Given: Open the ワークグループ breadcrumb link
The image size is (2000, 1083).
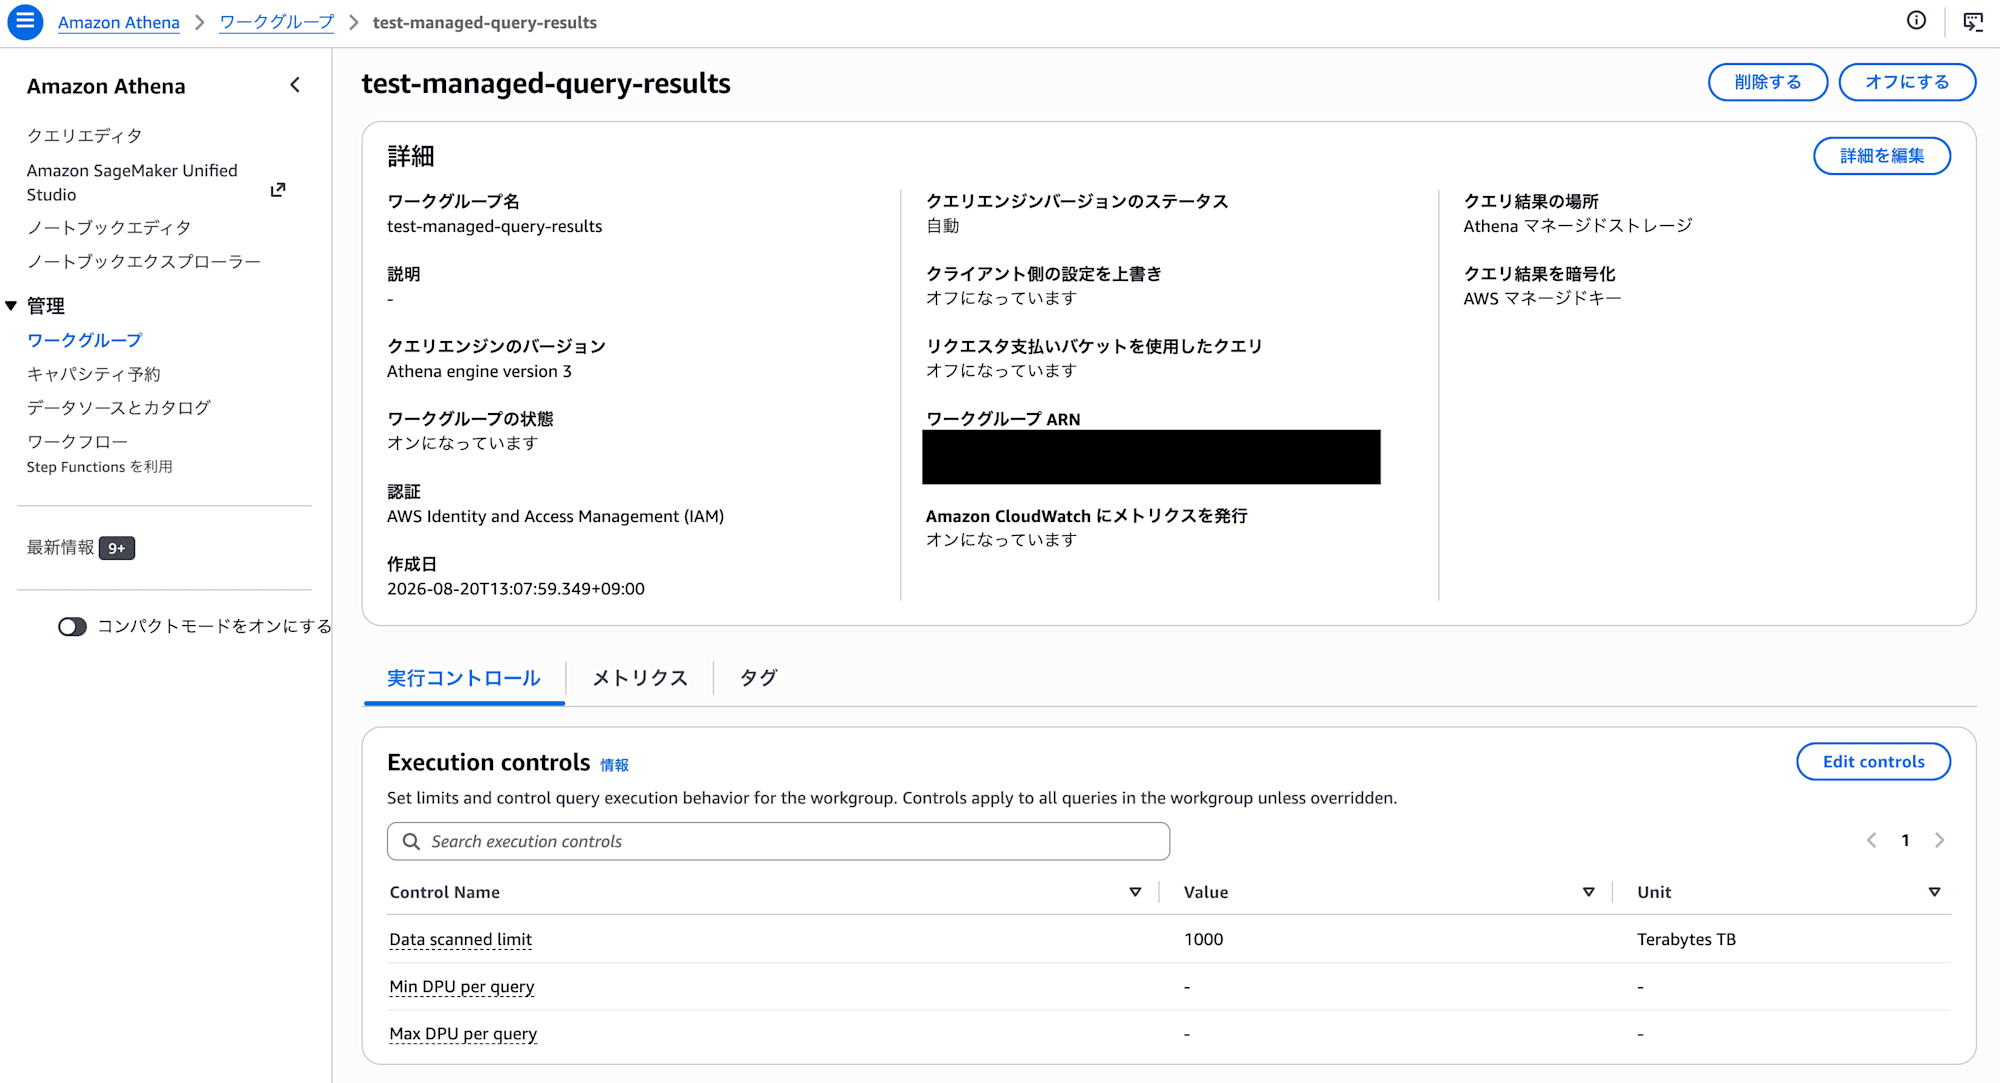Looking at the screenshot, I should point(277,22).
